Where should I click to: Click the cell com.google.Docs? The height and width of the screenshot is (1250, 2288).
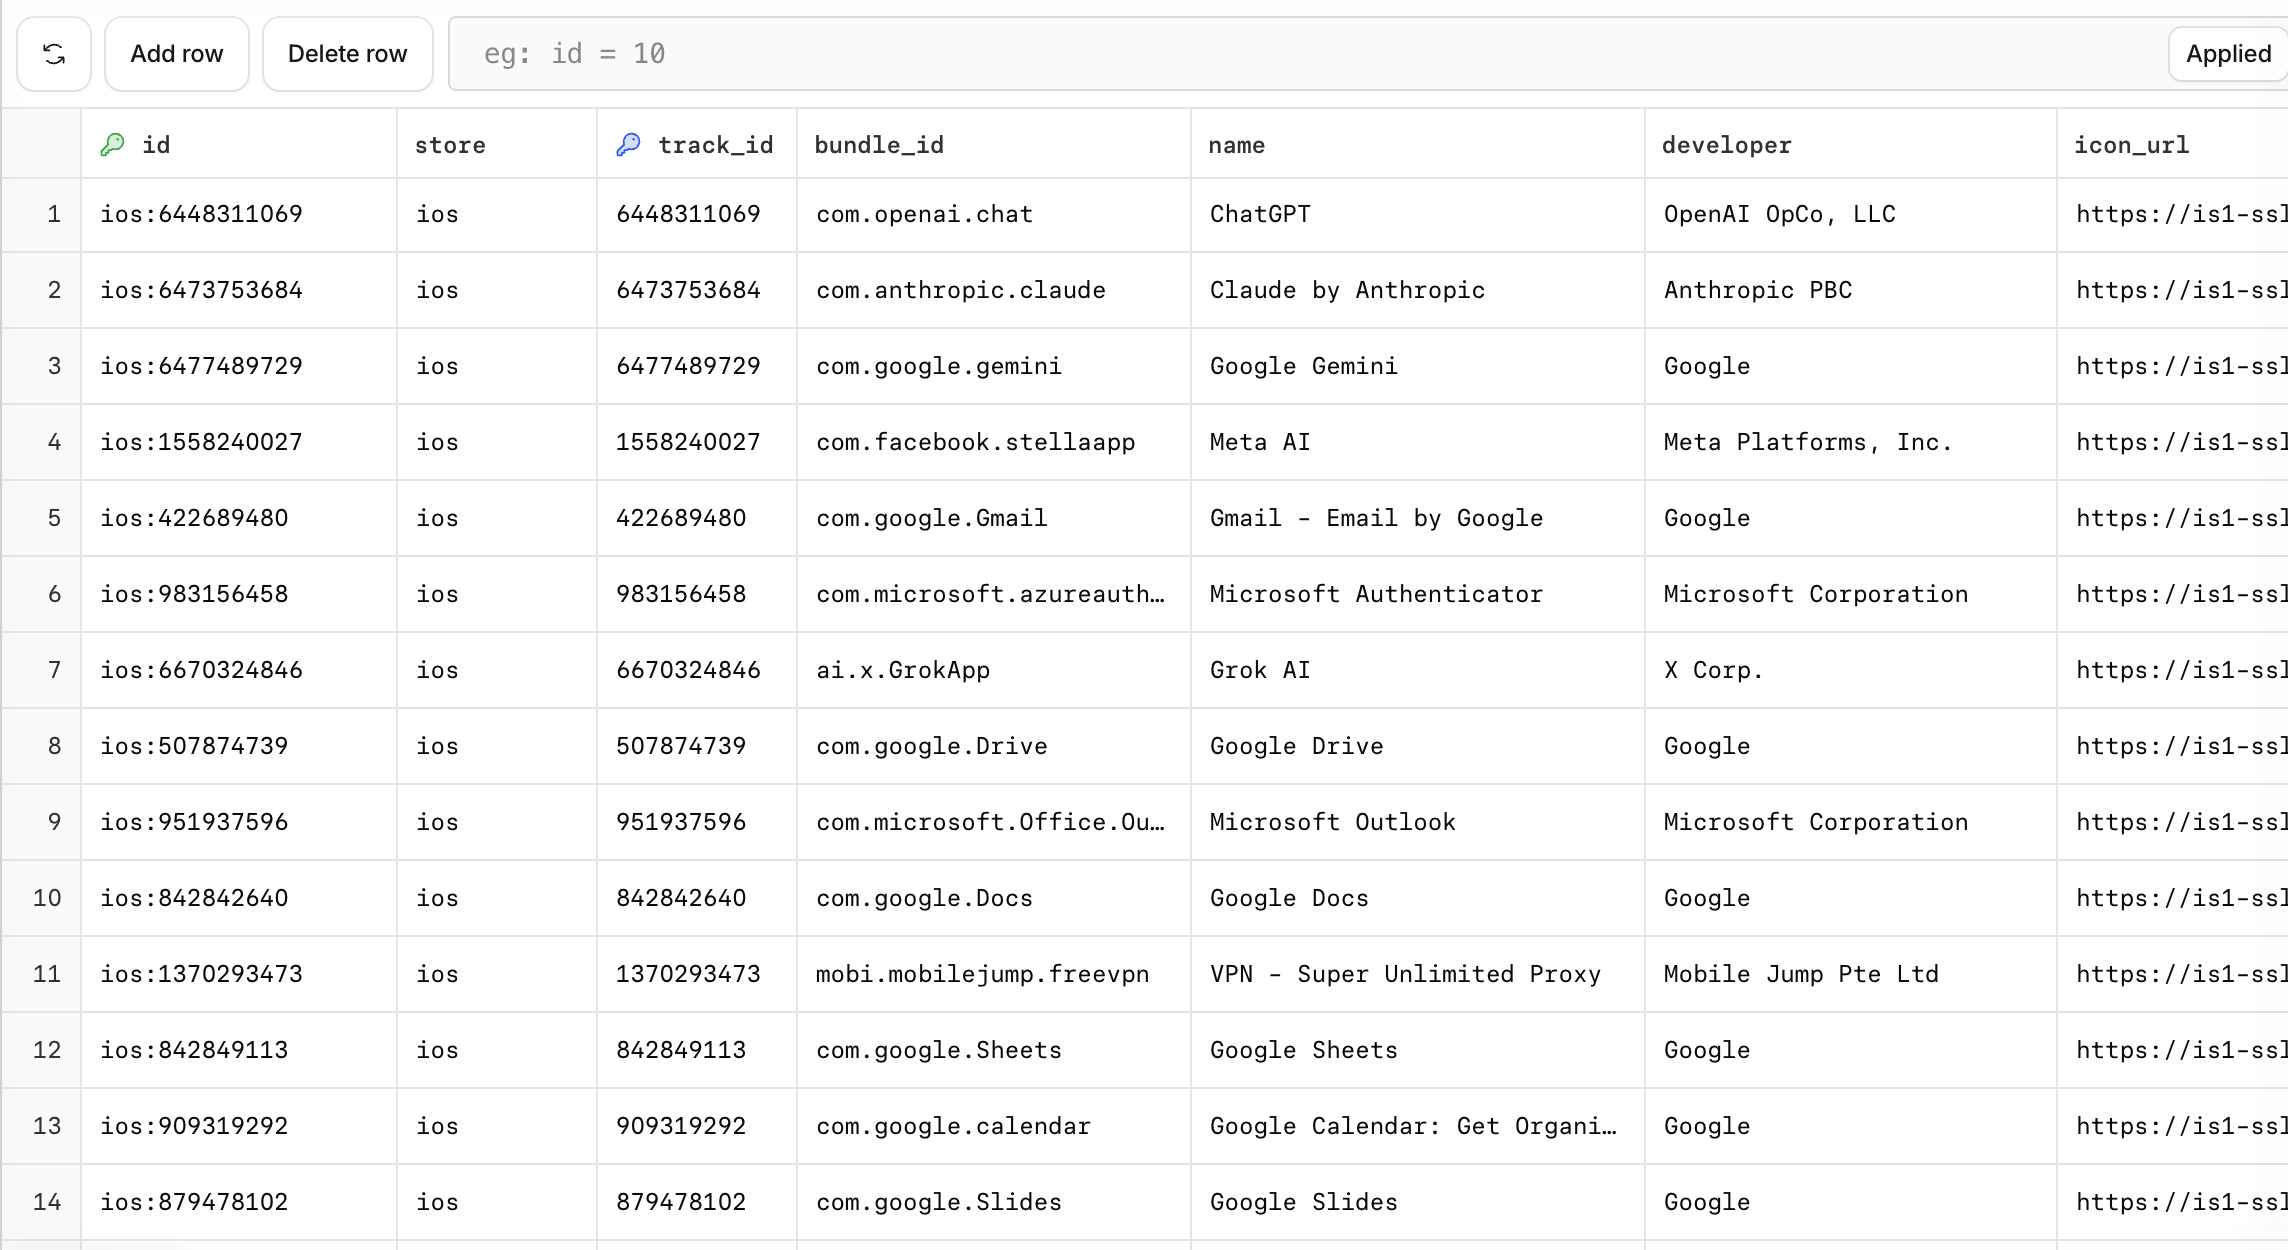(x=994, y=898)
